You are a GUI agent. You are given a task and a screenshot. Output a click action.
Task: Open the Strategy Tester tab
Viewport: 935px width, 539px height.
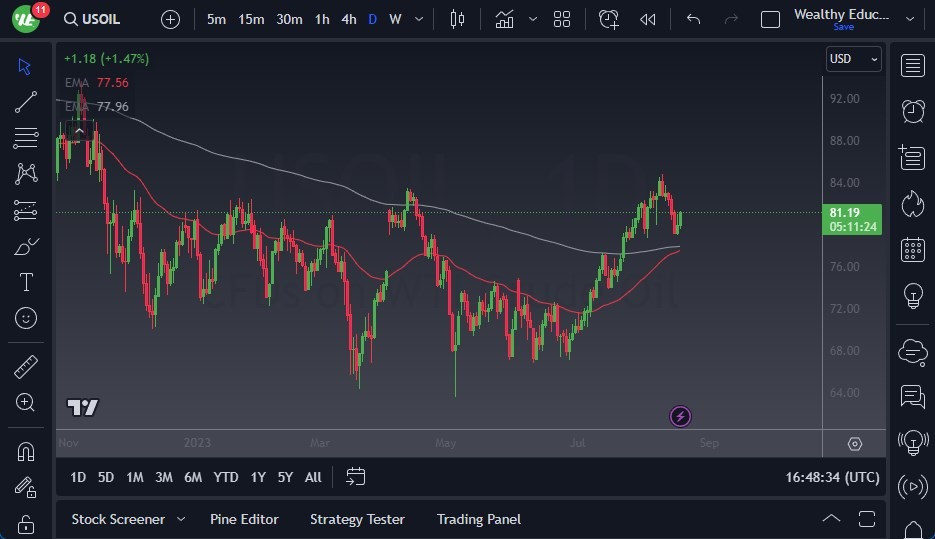pos(357,519)
